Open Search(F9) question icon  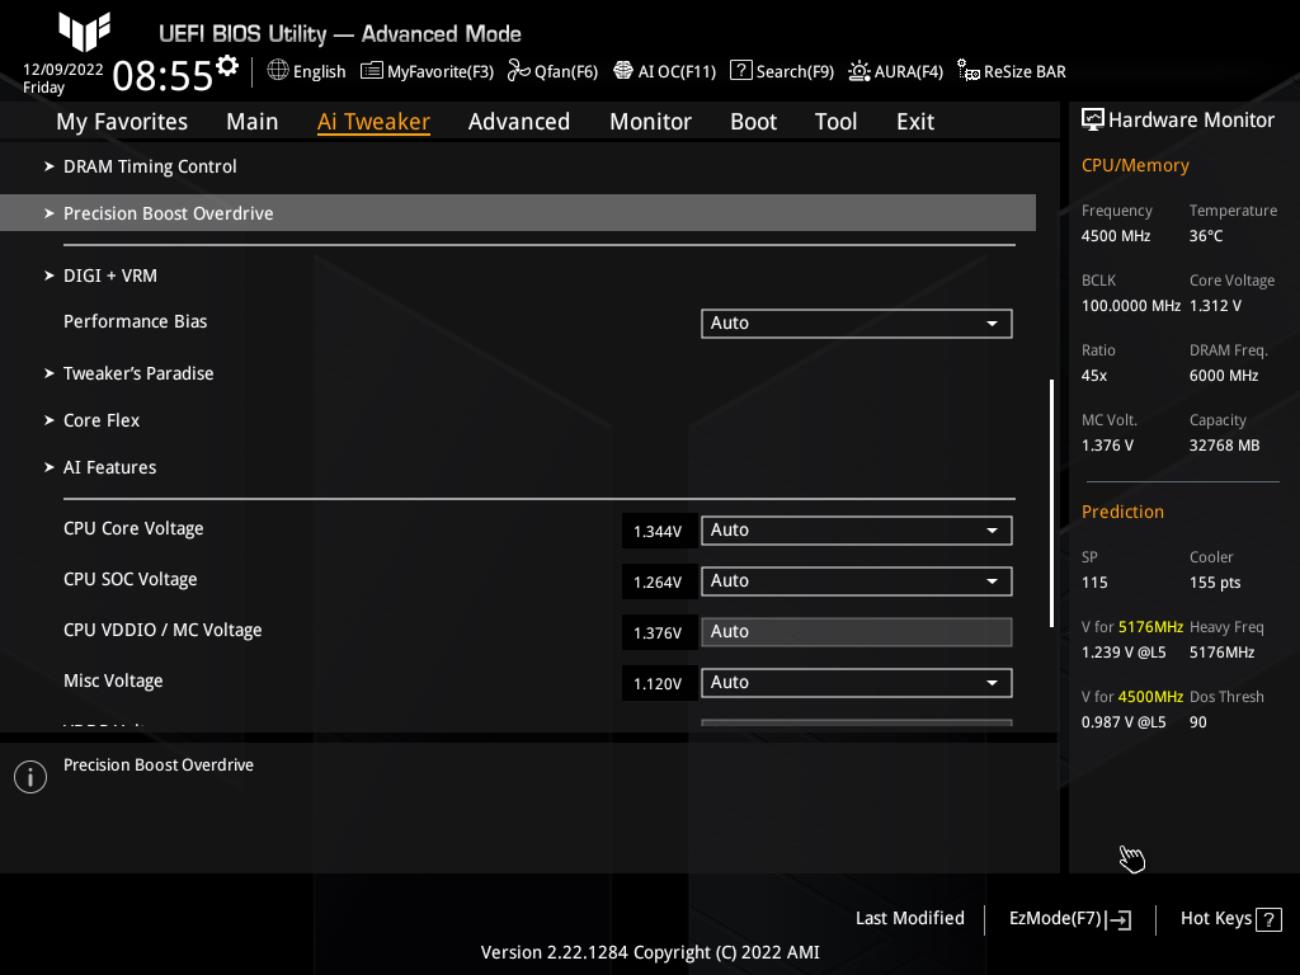pyautogui.click(x=741, y=70)
